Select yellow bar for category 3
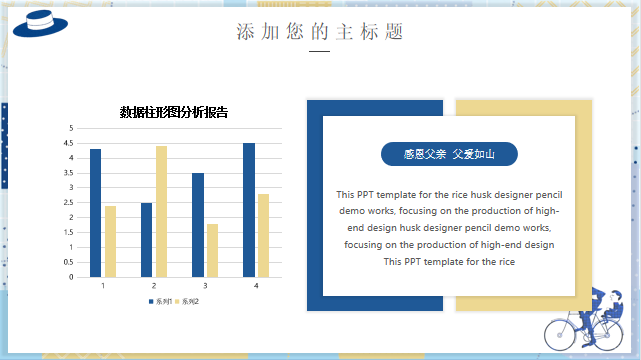The width and height of the screenshot is (641, 360). click(x=213, y=250)
